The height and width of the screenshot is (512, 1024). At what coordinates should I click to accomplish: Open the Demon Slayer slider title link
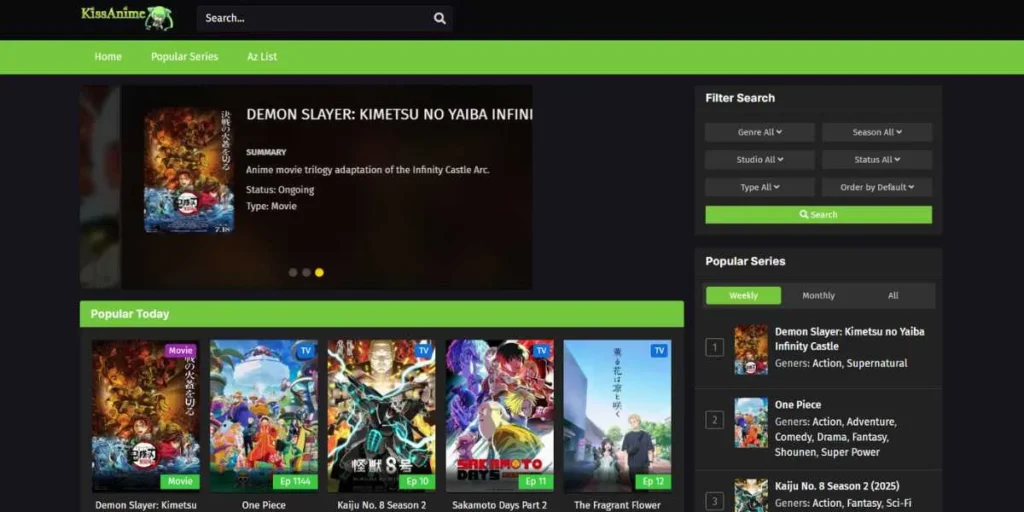pos(389,115)
